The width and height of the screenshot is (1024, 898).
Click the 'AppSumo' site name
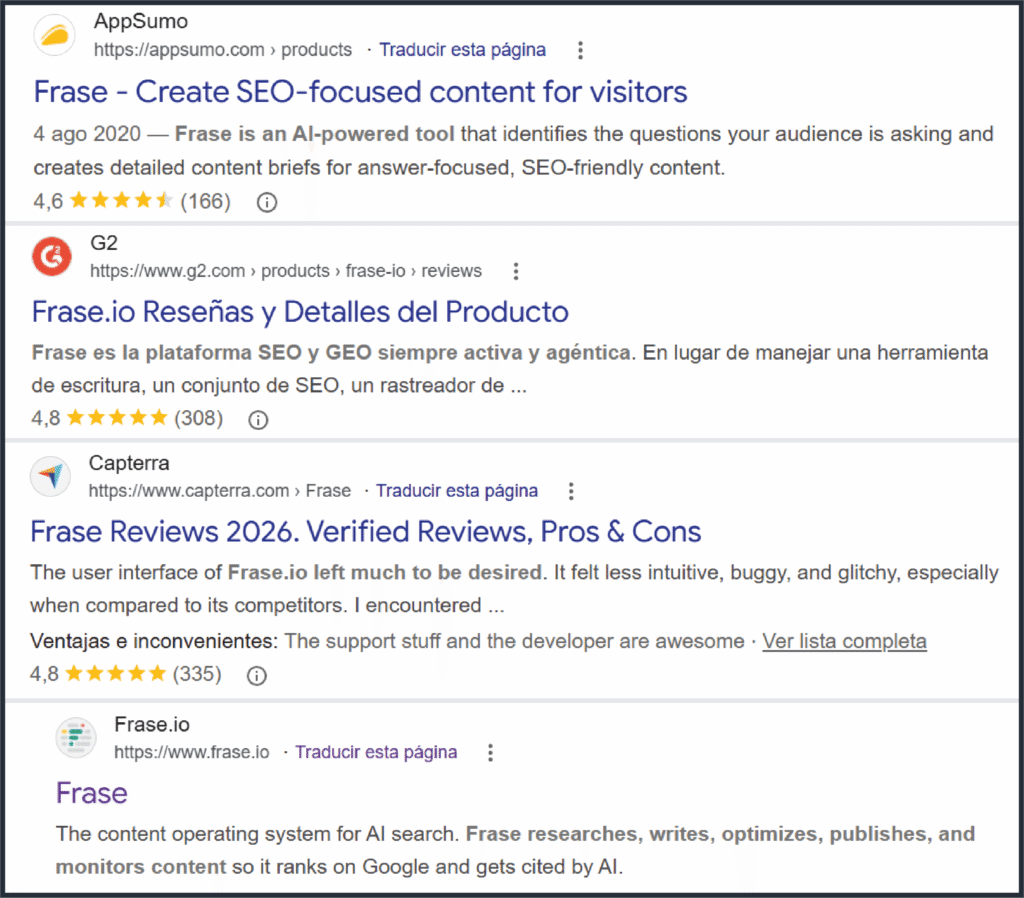click(x=141, y=21)
